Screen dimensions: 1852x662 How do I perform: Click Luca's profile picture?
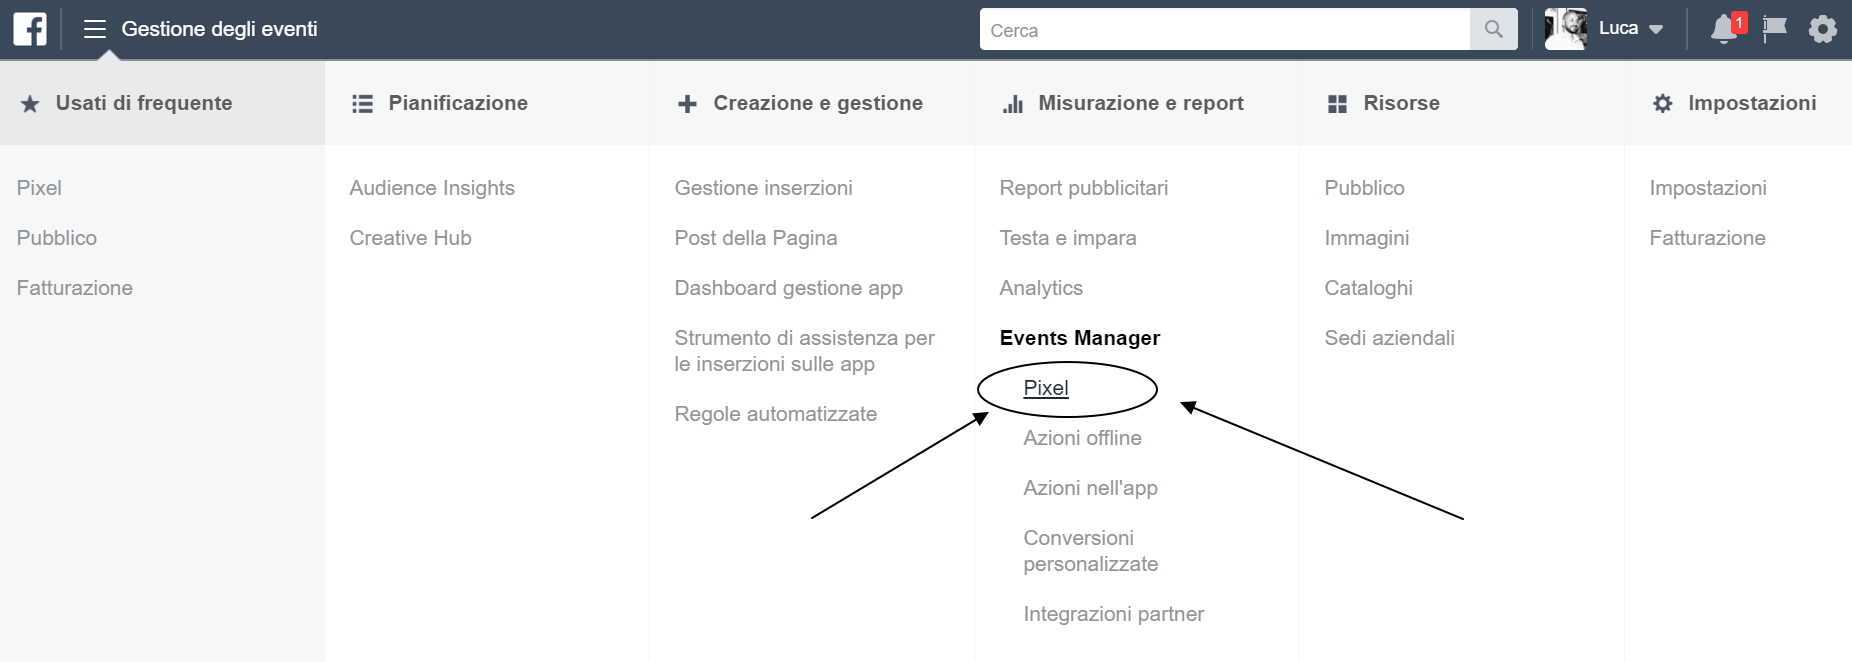click(1565, 29)
